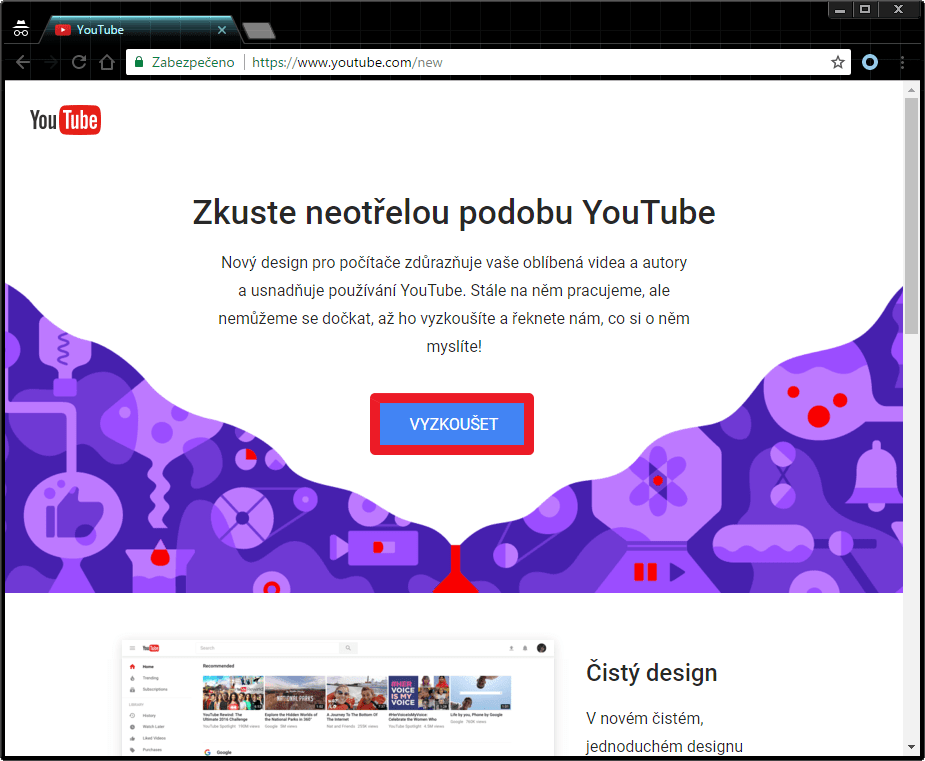Click the forward navigation arrow

51,62
